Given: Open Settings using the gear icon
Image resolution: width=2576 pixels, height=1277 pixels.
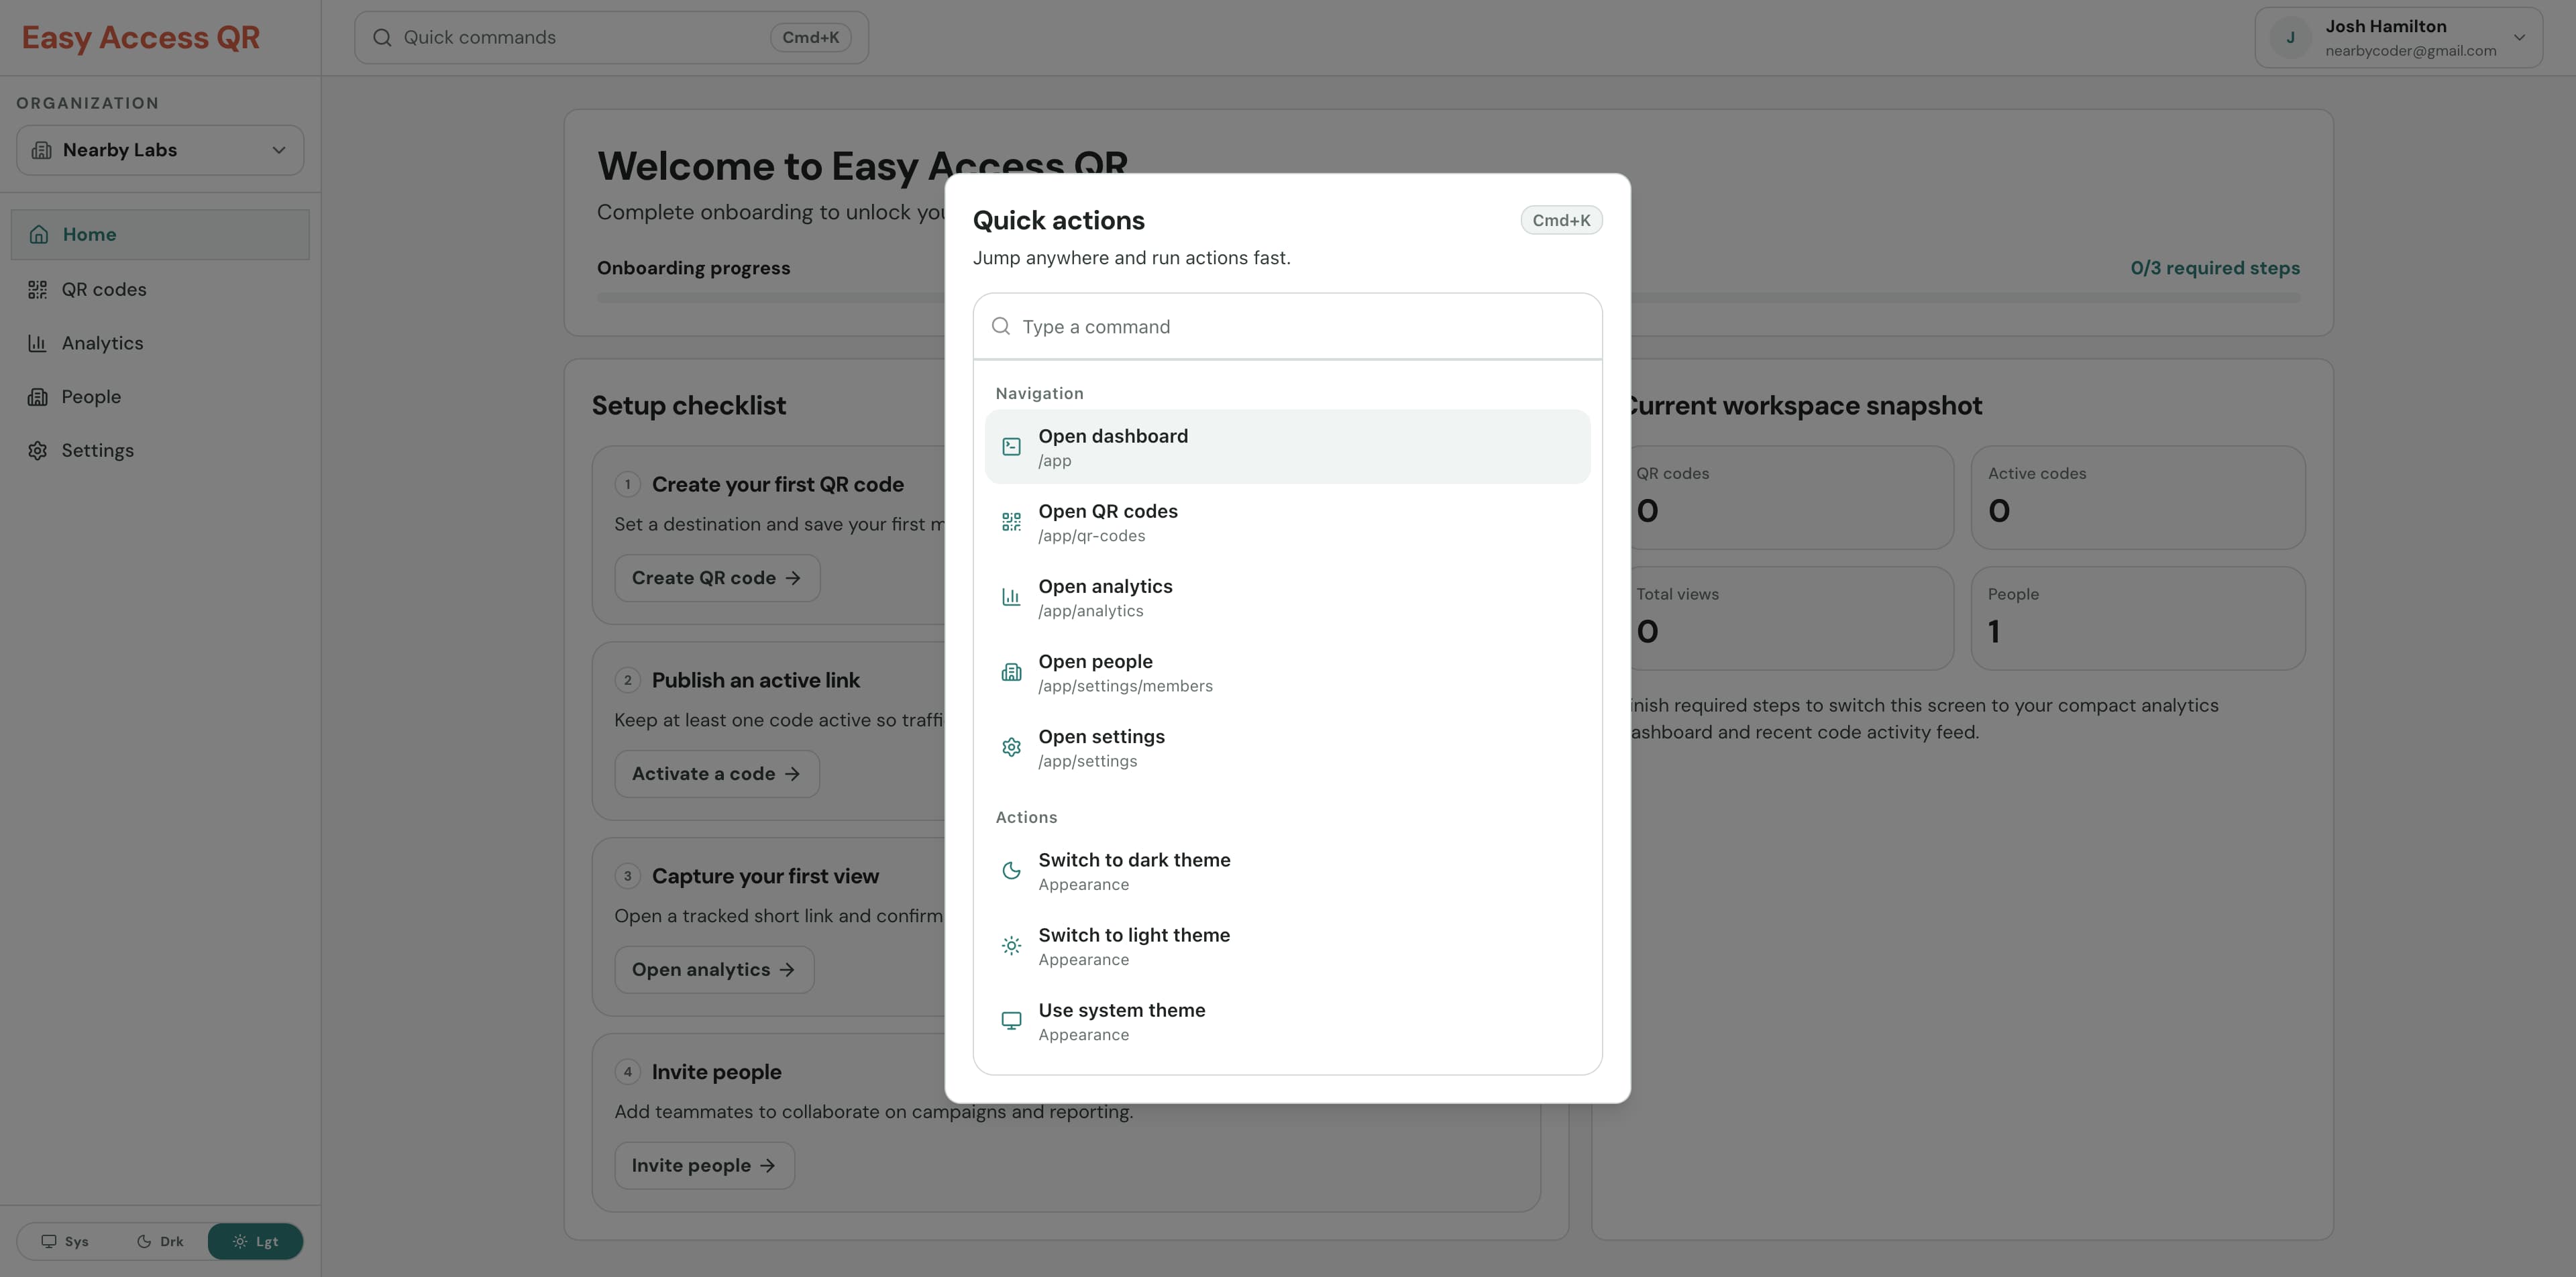Looking at the screenshot, I should pos(37,450).
